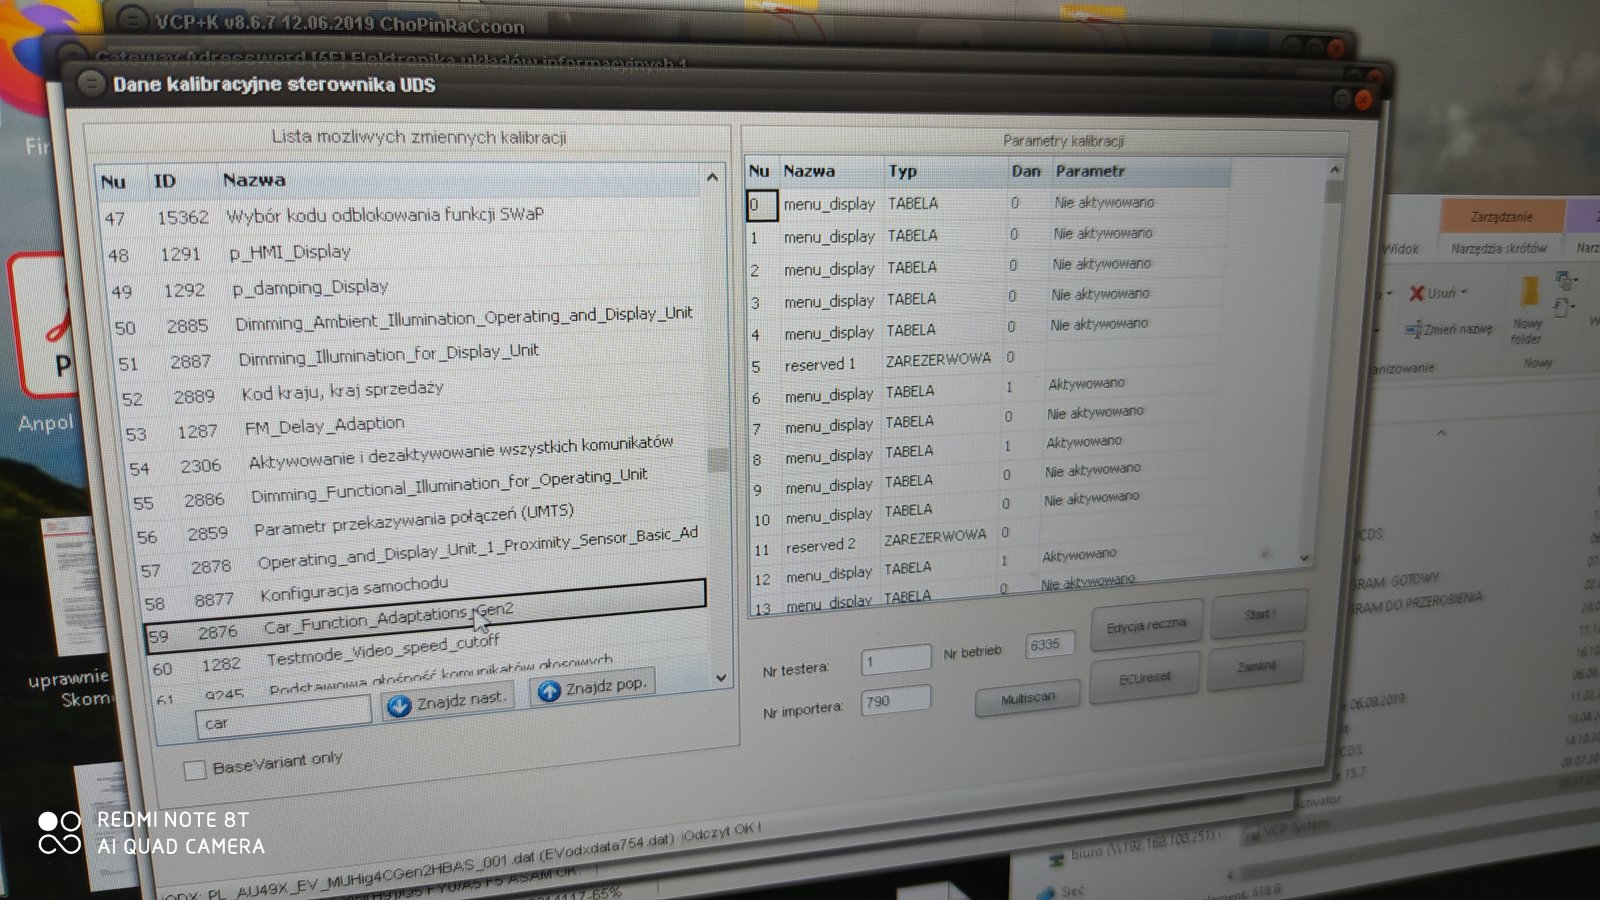The height and width of the screenshot is (900, 1600).
Task: Open the Widok tab in Explorer window
Action: [1401, 249]
